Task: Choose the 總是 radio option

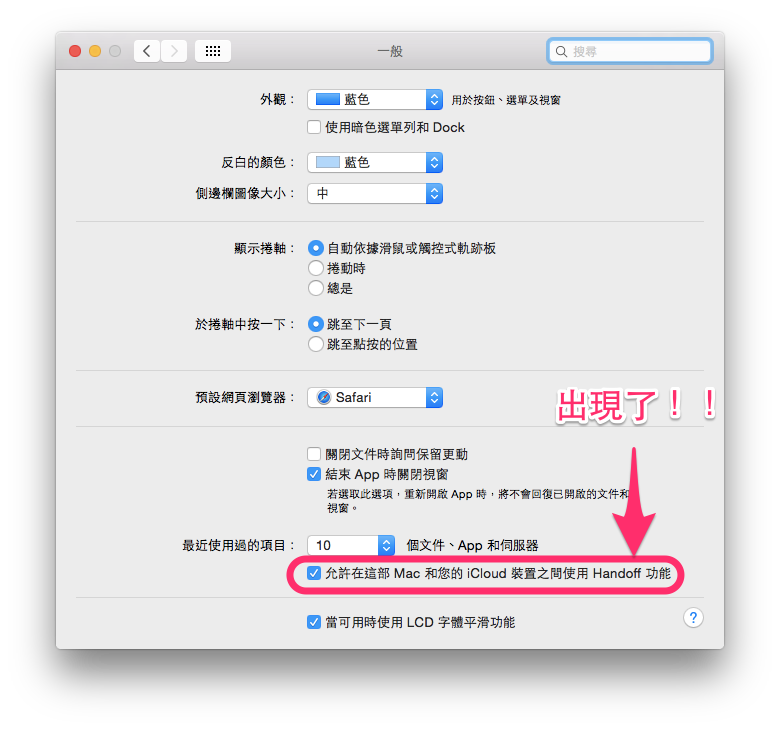Action: point(316,288)
